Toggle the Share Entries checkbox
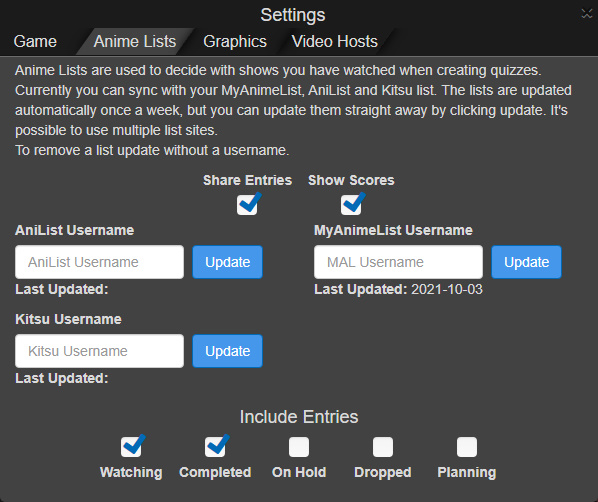Screen dimensions: 598x502 (247, 205)
